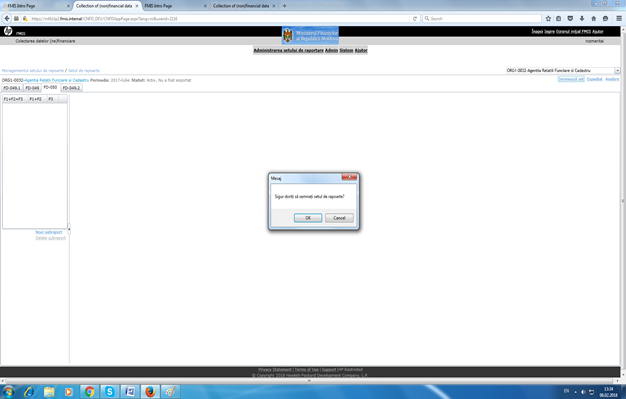626x399 pixels.
Task: Click the Anulare link
Action: click(x=612, y=79)
